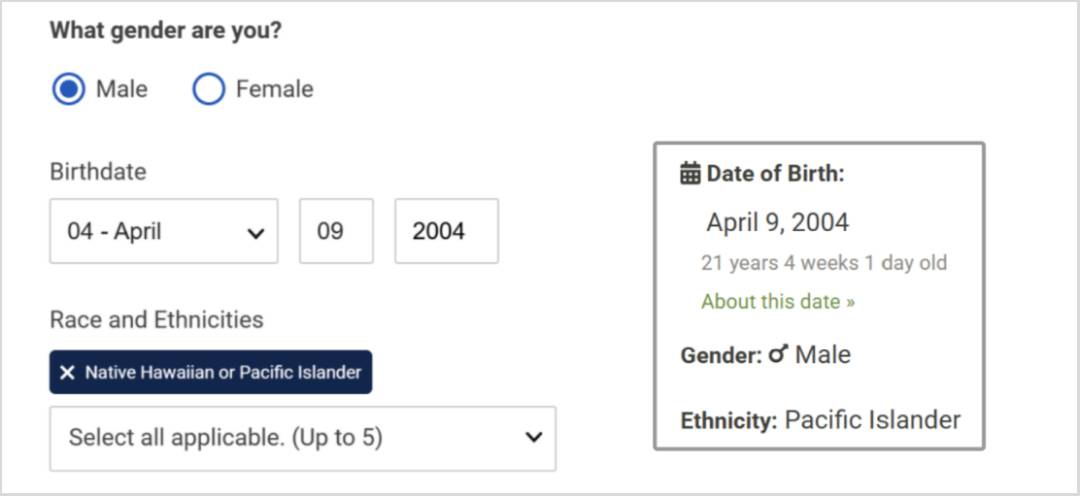Image resolution: width=1080 pixels, height=496 pixels.
Task: Click the calendar icon beside Date of Birth
Action: tap(690, 174)
